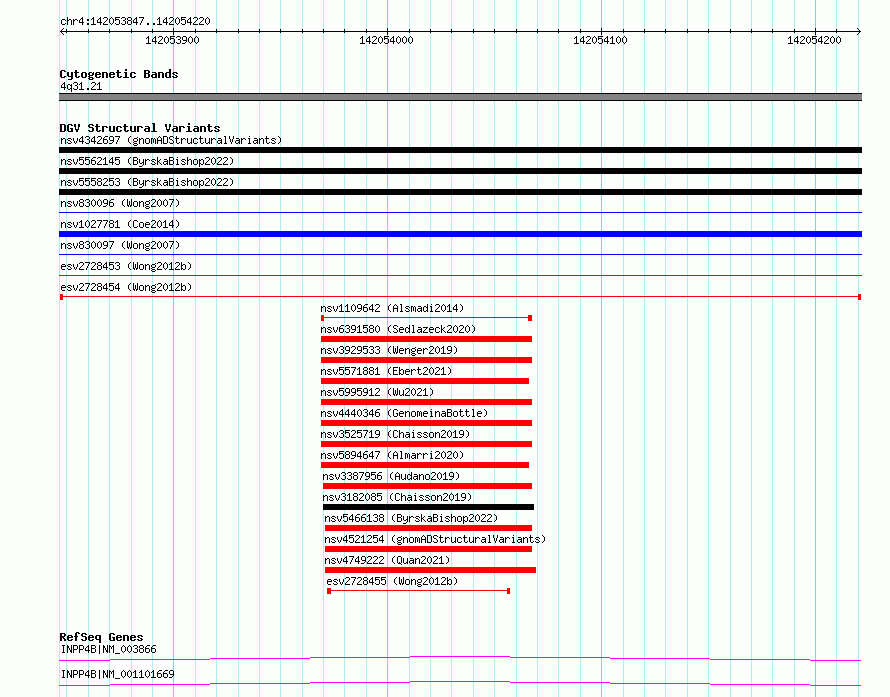
Task: Open variant nsv3525719 (Chaisson2019)
Action: pyautogui.click(x=395, y=434)
